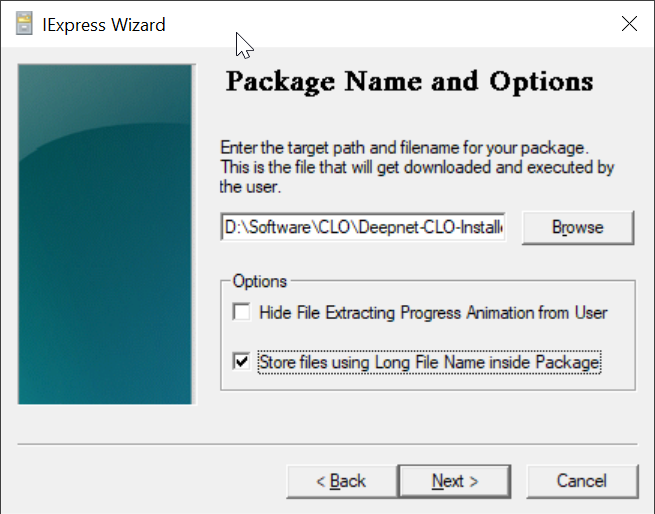Click the Store files using Long File Name label
The width and height of the screenshot is (655, 514).
click(429, 362)
